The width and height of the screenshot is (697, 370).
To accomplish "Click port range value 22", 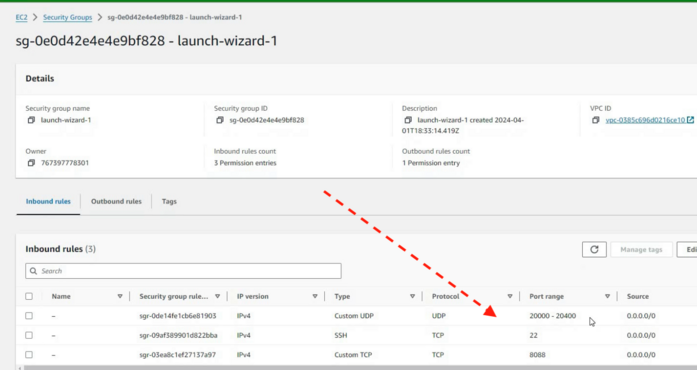I will 533,335.
